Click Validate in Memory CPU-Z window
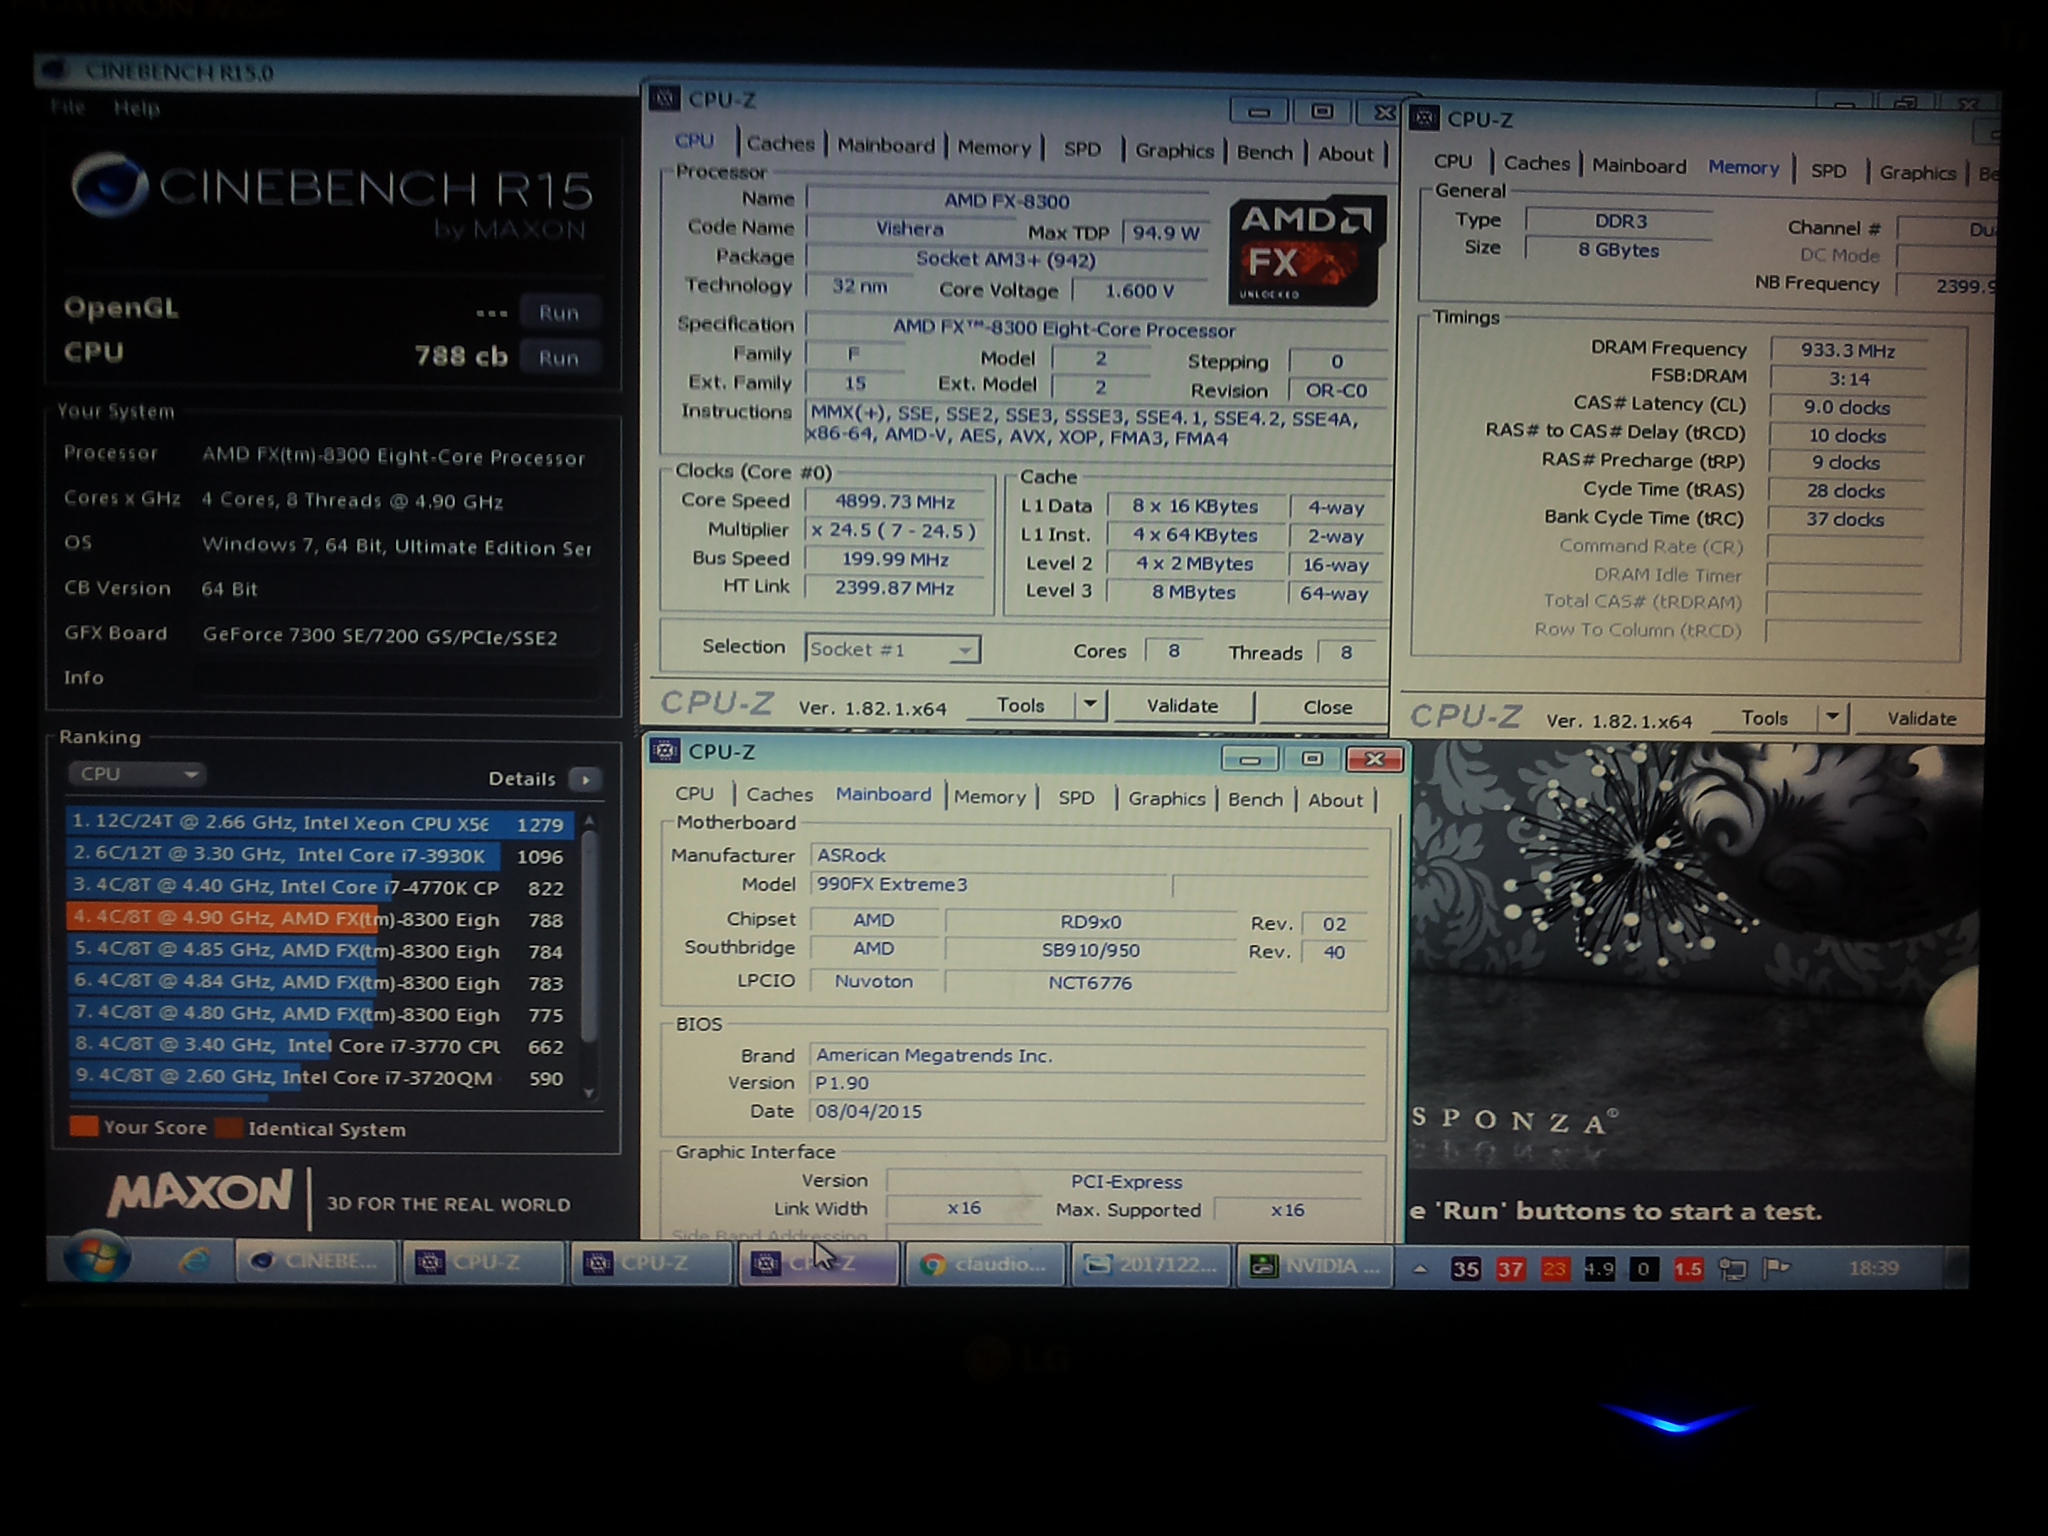Viewport: 2048px width, 1536px height. click(1921, 718)
